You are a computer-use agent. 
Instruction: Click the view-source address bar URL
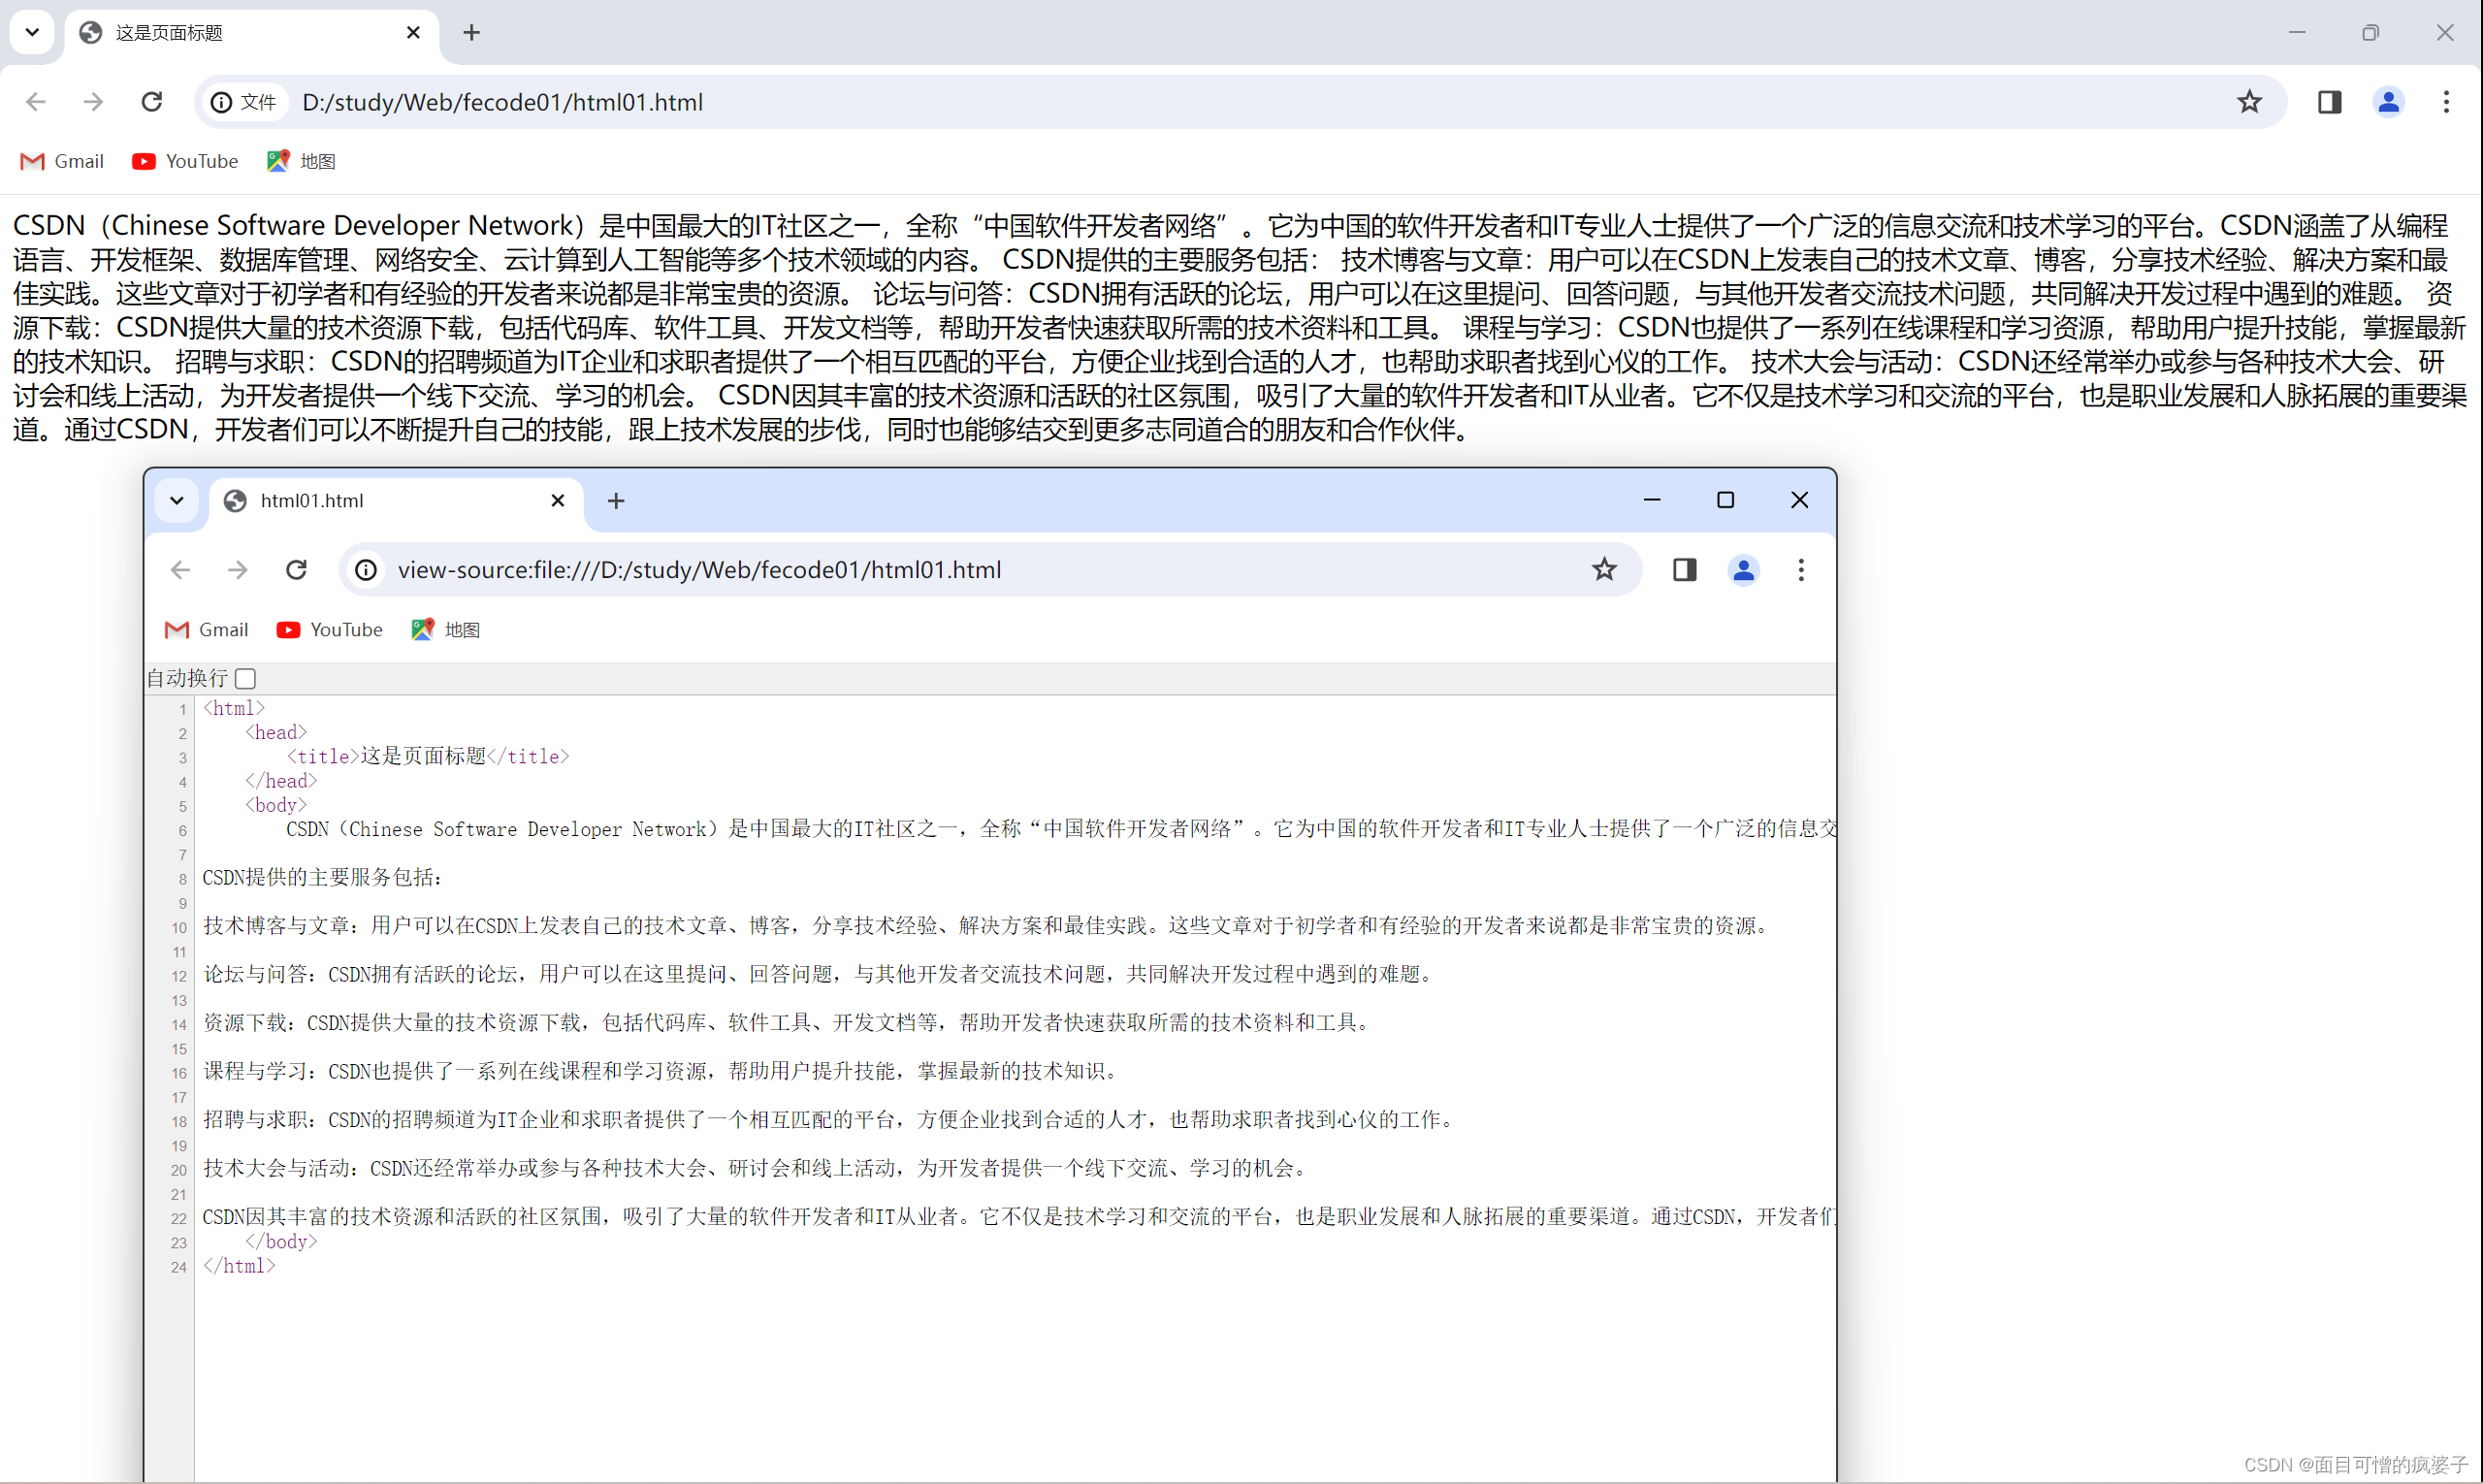(x=699, y=570)
